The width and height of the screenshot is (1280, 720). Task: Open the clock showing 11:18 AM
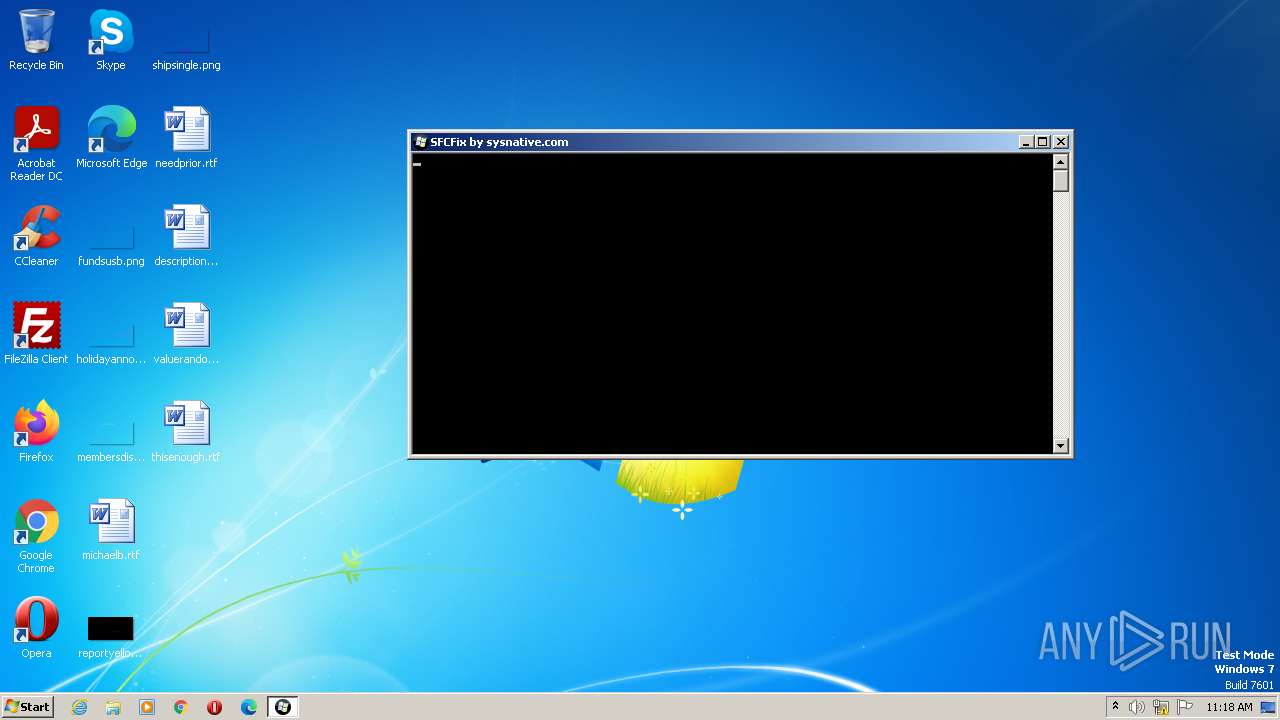click(x=1229, y=707)
